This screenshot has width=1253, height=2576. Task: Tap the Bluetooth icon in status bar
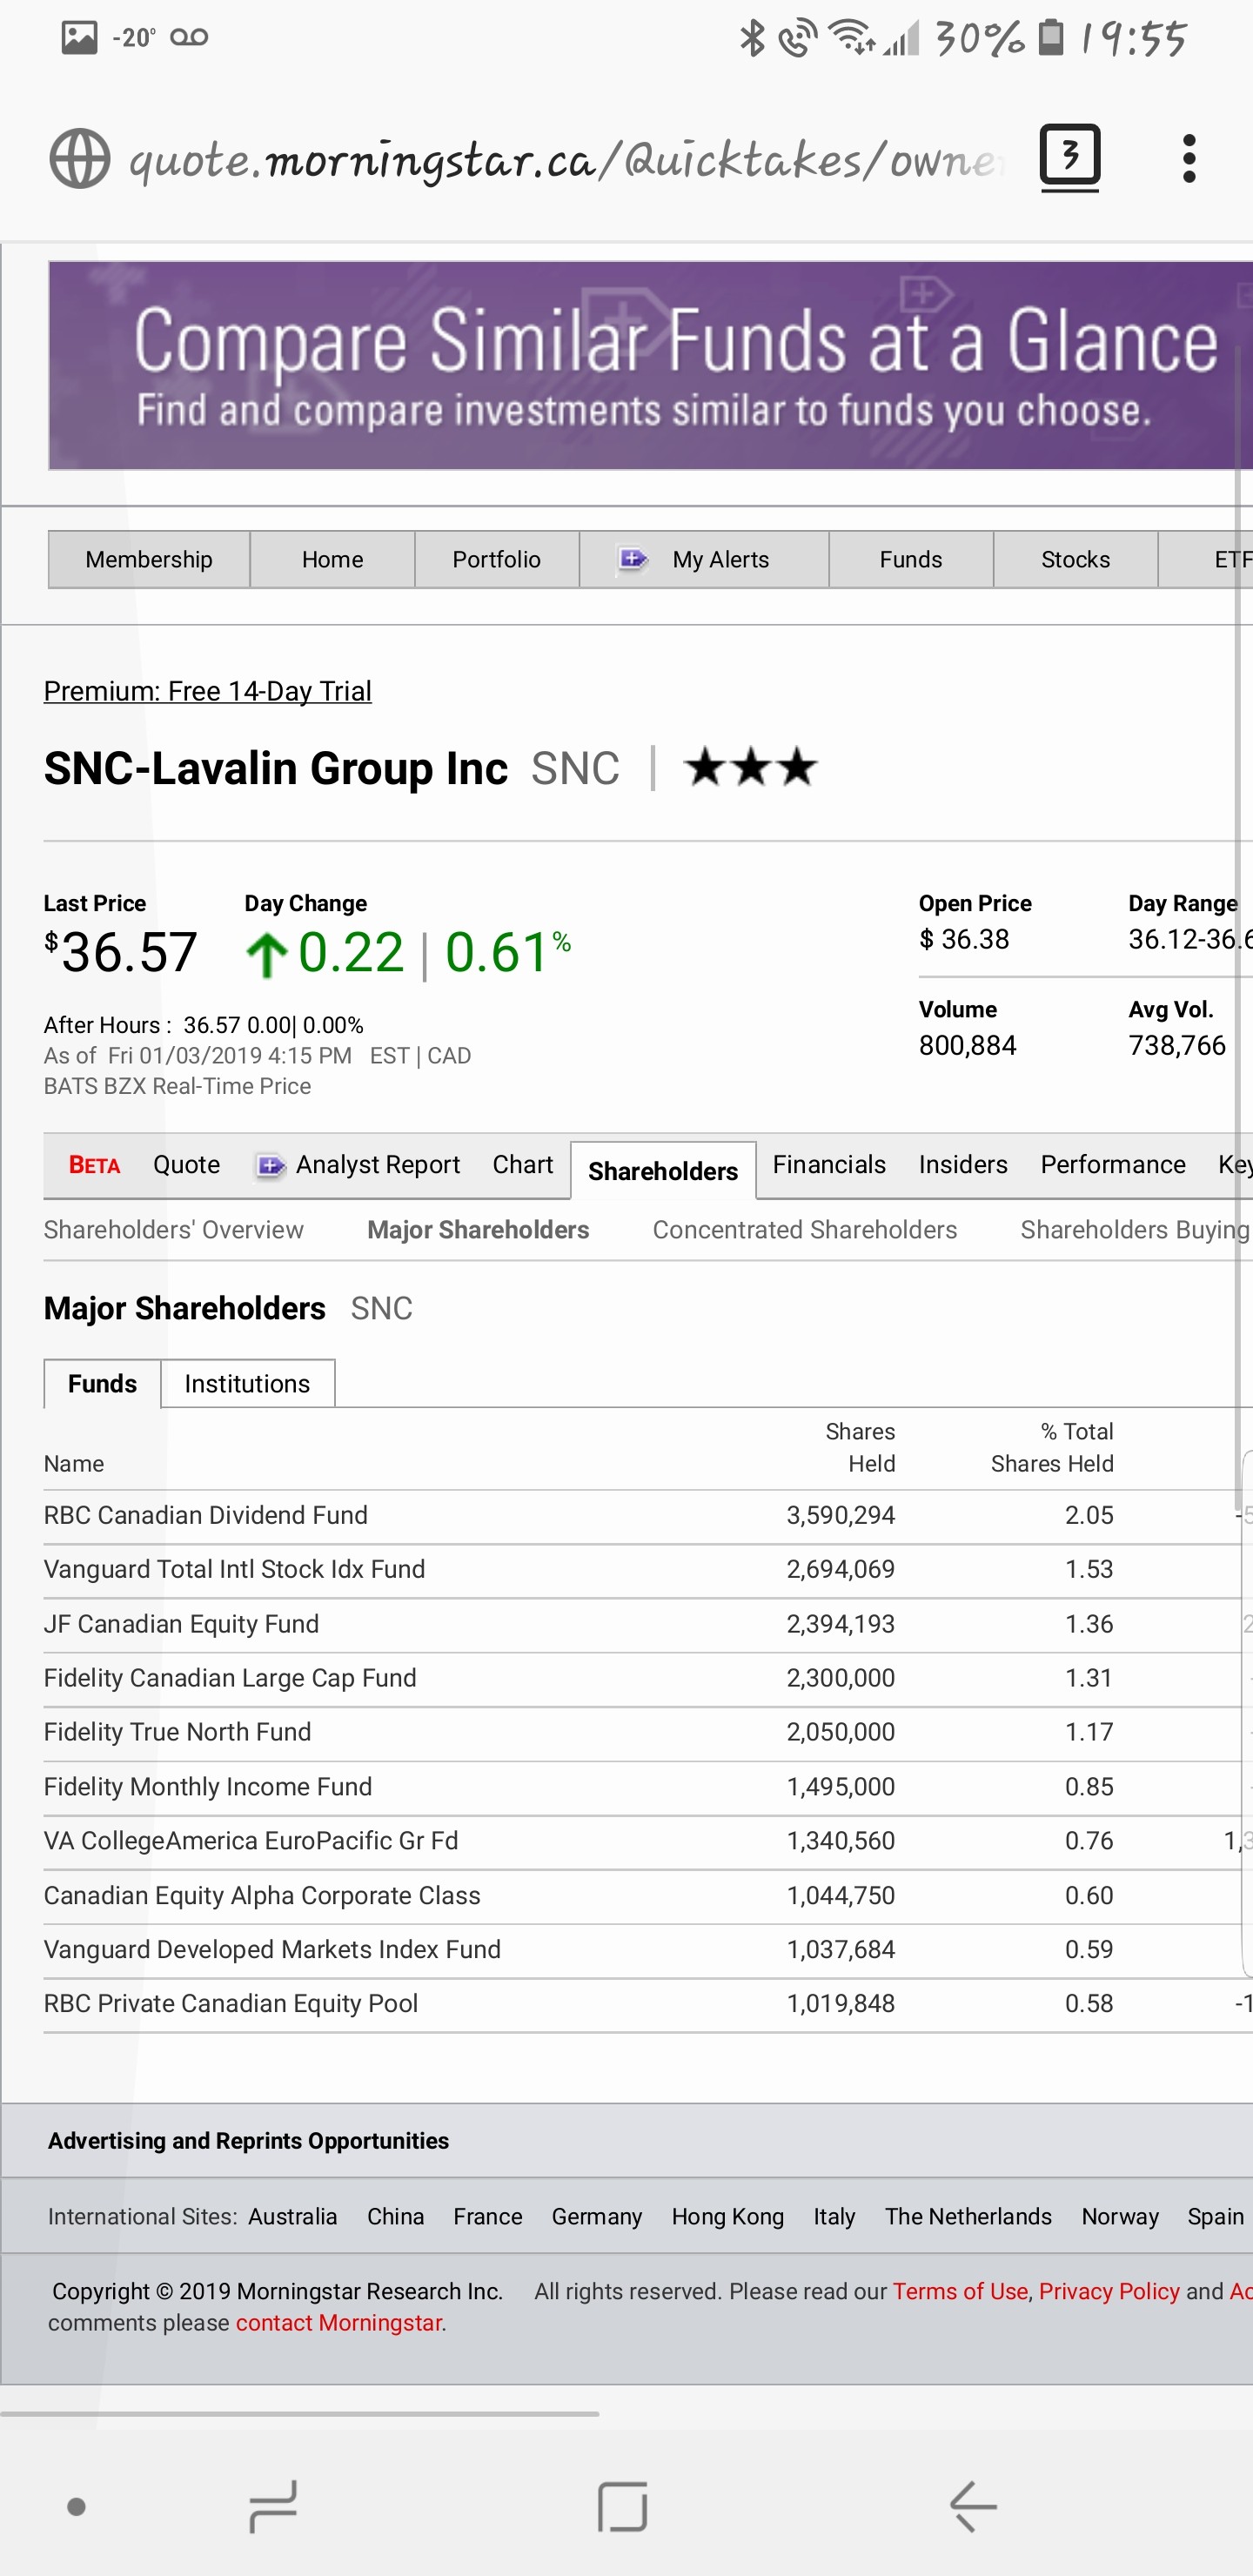(x=751, y=38)
